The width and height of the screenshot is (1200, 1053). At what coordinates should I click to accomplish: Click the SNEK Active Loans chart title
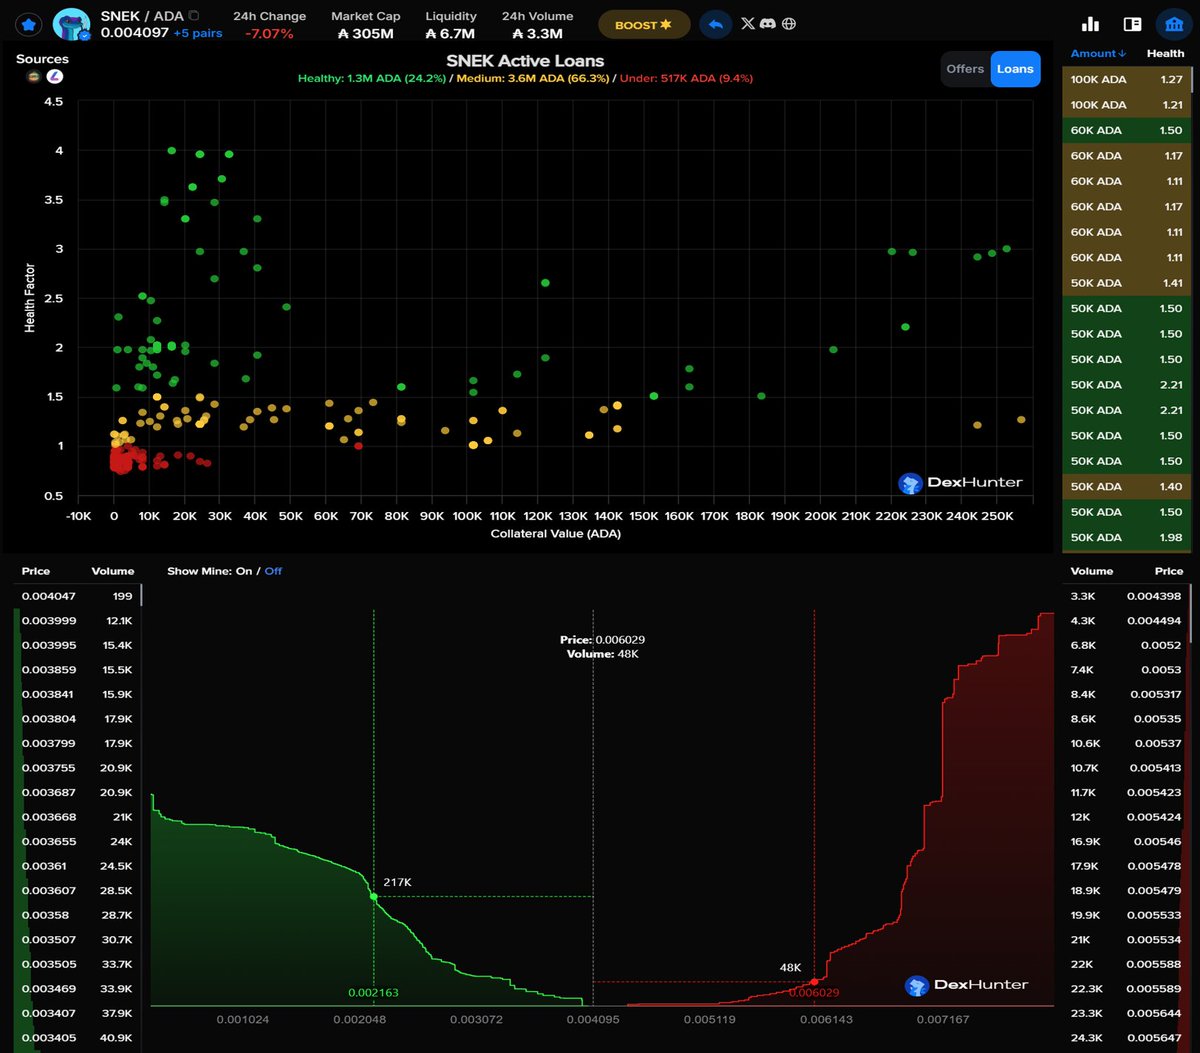pos(525,61)
